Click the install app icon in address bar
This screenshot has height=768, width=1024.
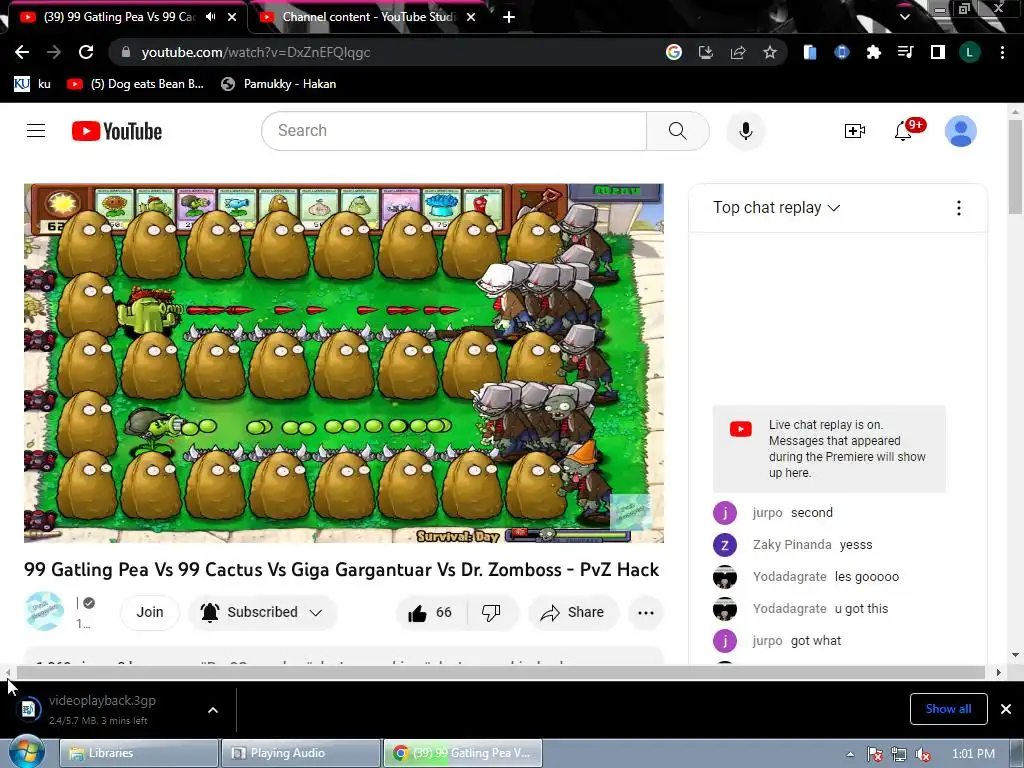[706, 52]
